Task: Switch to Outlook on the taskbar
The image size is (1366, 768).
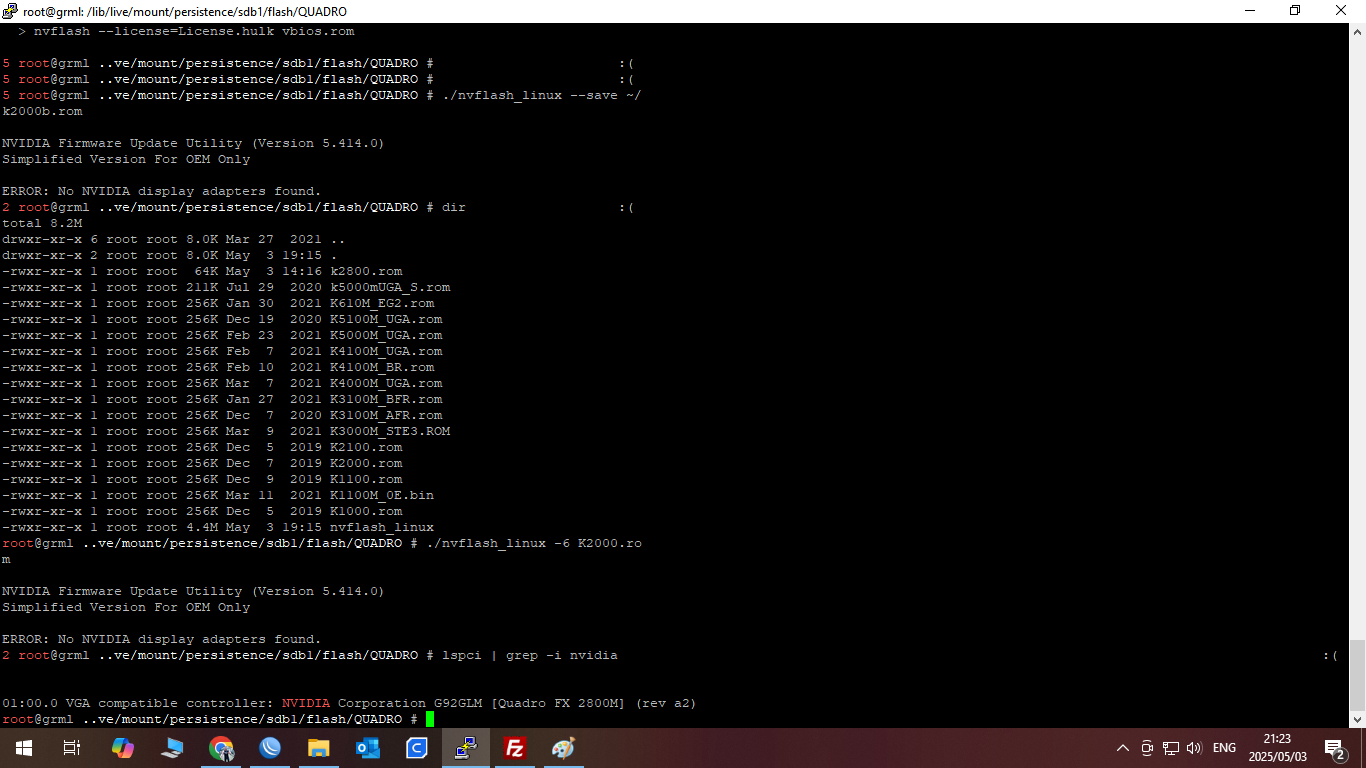Action: coord(368,748)
